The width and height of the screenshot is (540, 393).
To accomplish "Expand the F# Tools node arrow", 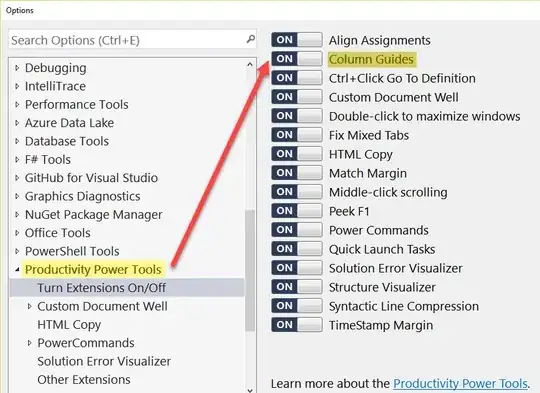I will (x=17, y=159).
